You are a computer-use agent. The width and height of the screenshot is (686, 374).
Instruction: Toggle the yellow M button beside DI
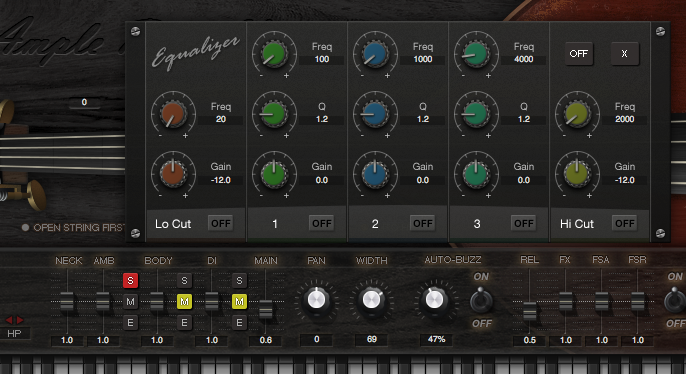pyautogui.click(x=239, y=301)
